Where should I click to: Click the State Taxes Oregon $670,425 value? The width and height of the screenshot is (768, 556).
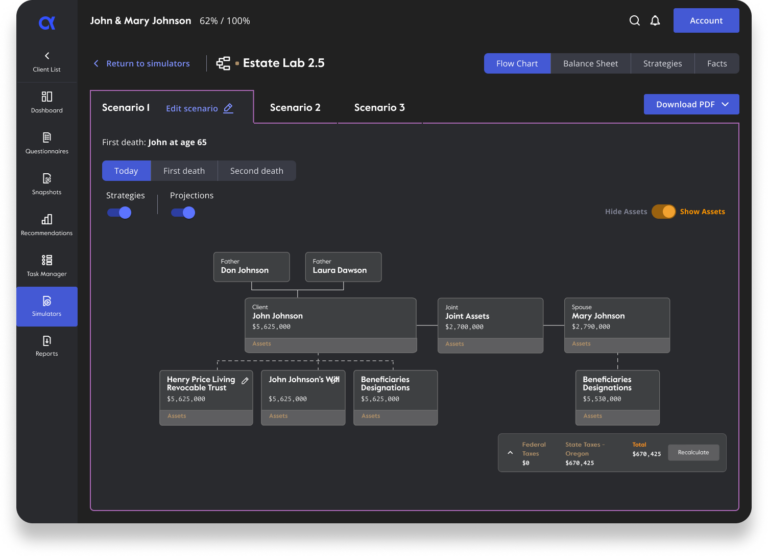(x=580, y=463)
